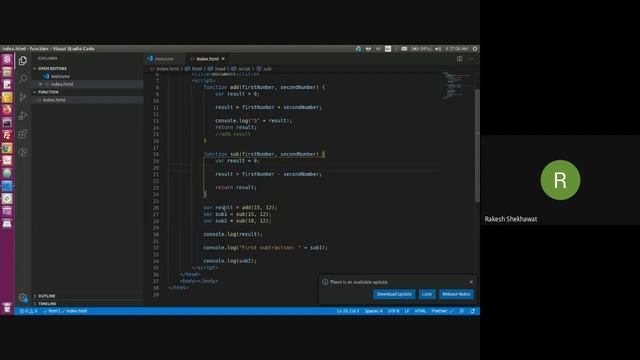Click the code minimap preview
This screenshot has height=360, width=640.
coord(457,86)
